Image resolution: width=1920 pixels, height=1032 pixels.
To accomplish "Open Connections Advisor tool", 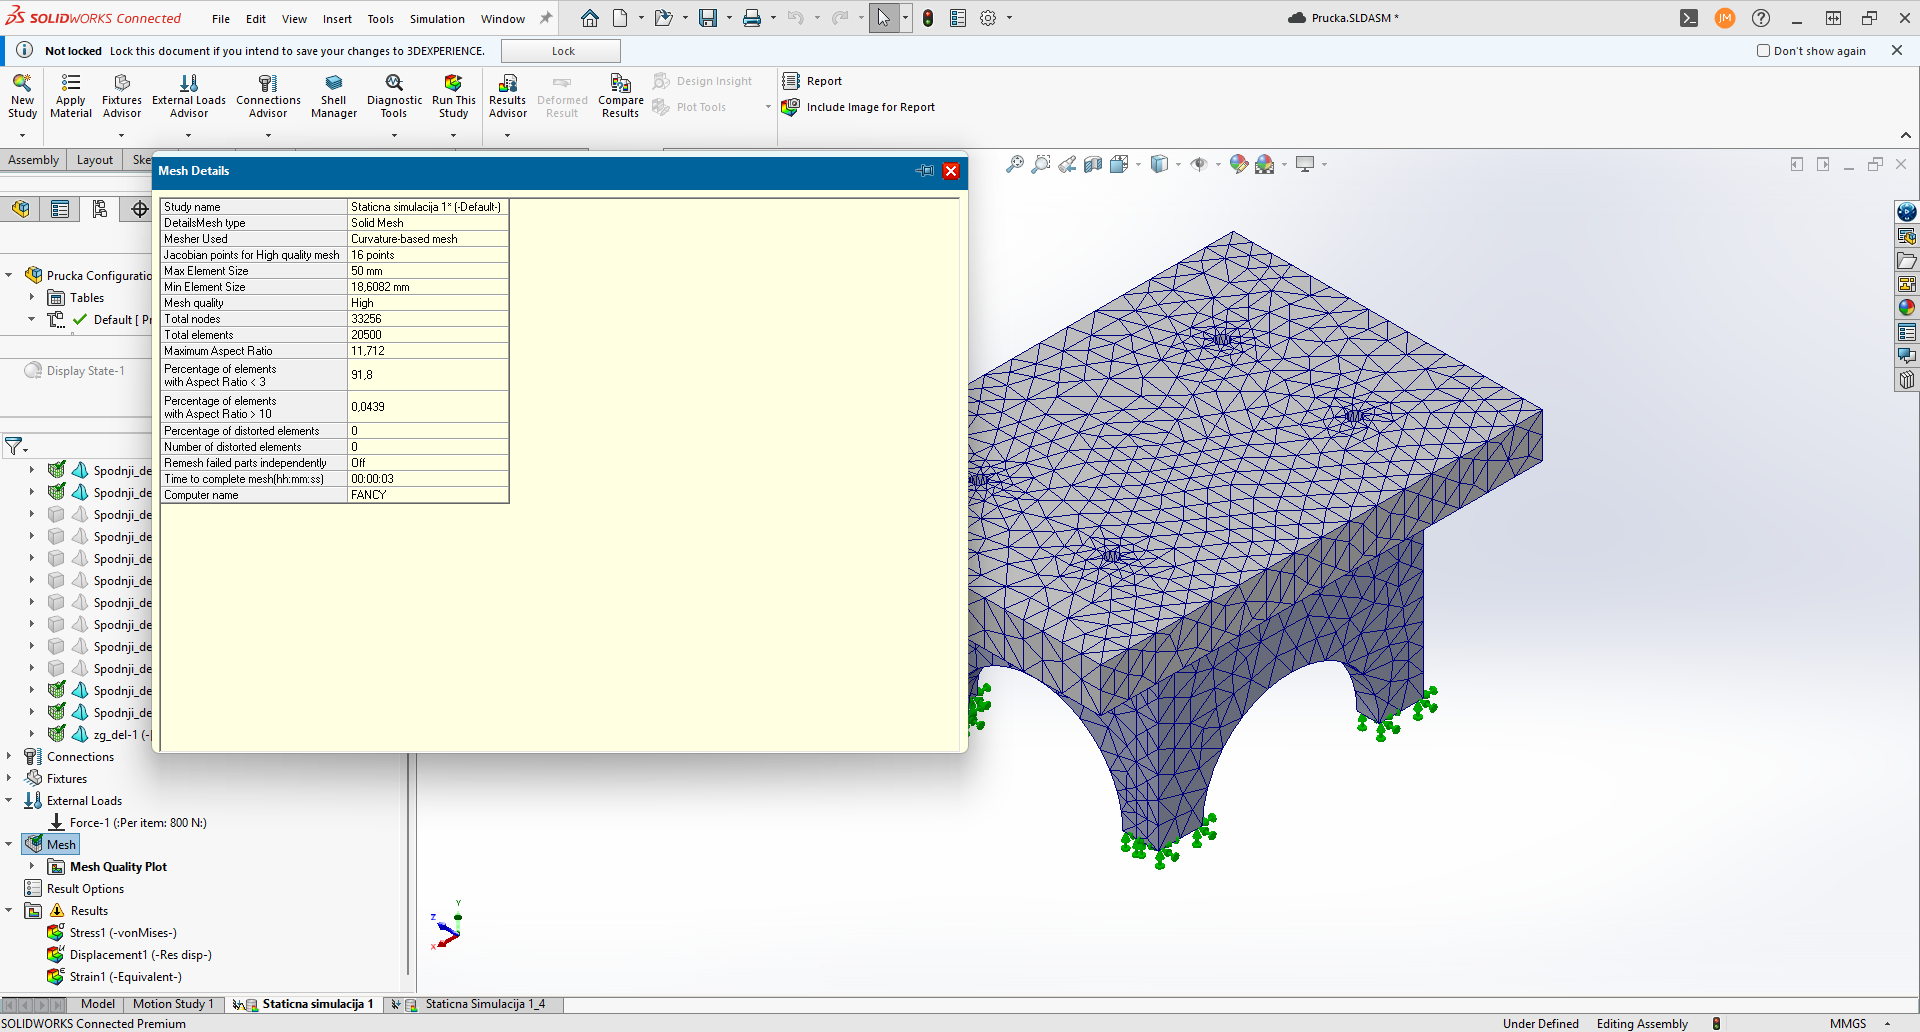I will point(268,96).
